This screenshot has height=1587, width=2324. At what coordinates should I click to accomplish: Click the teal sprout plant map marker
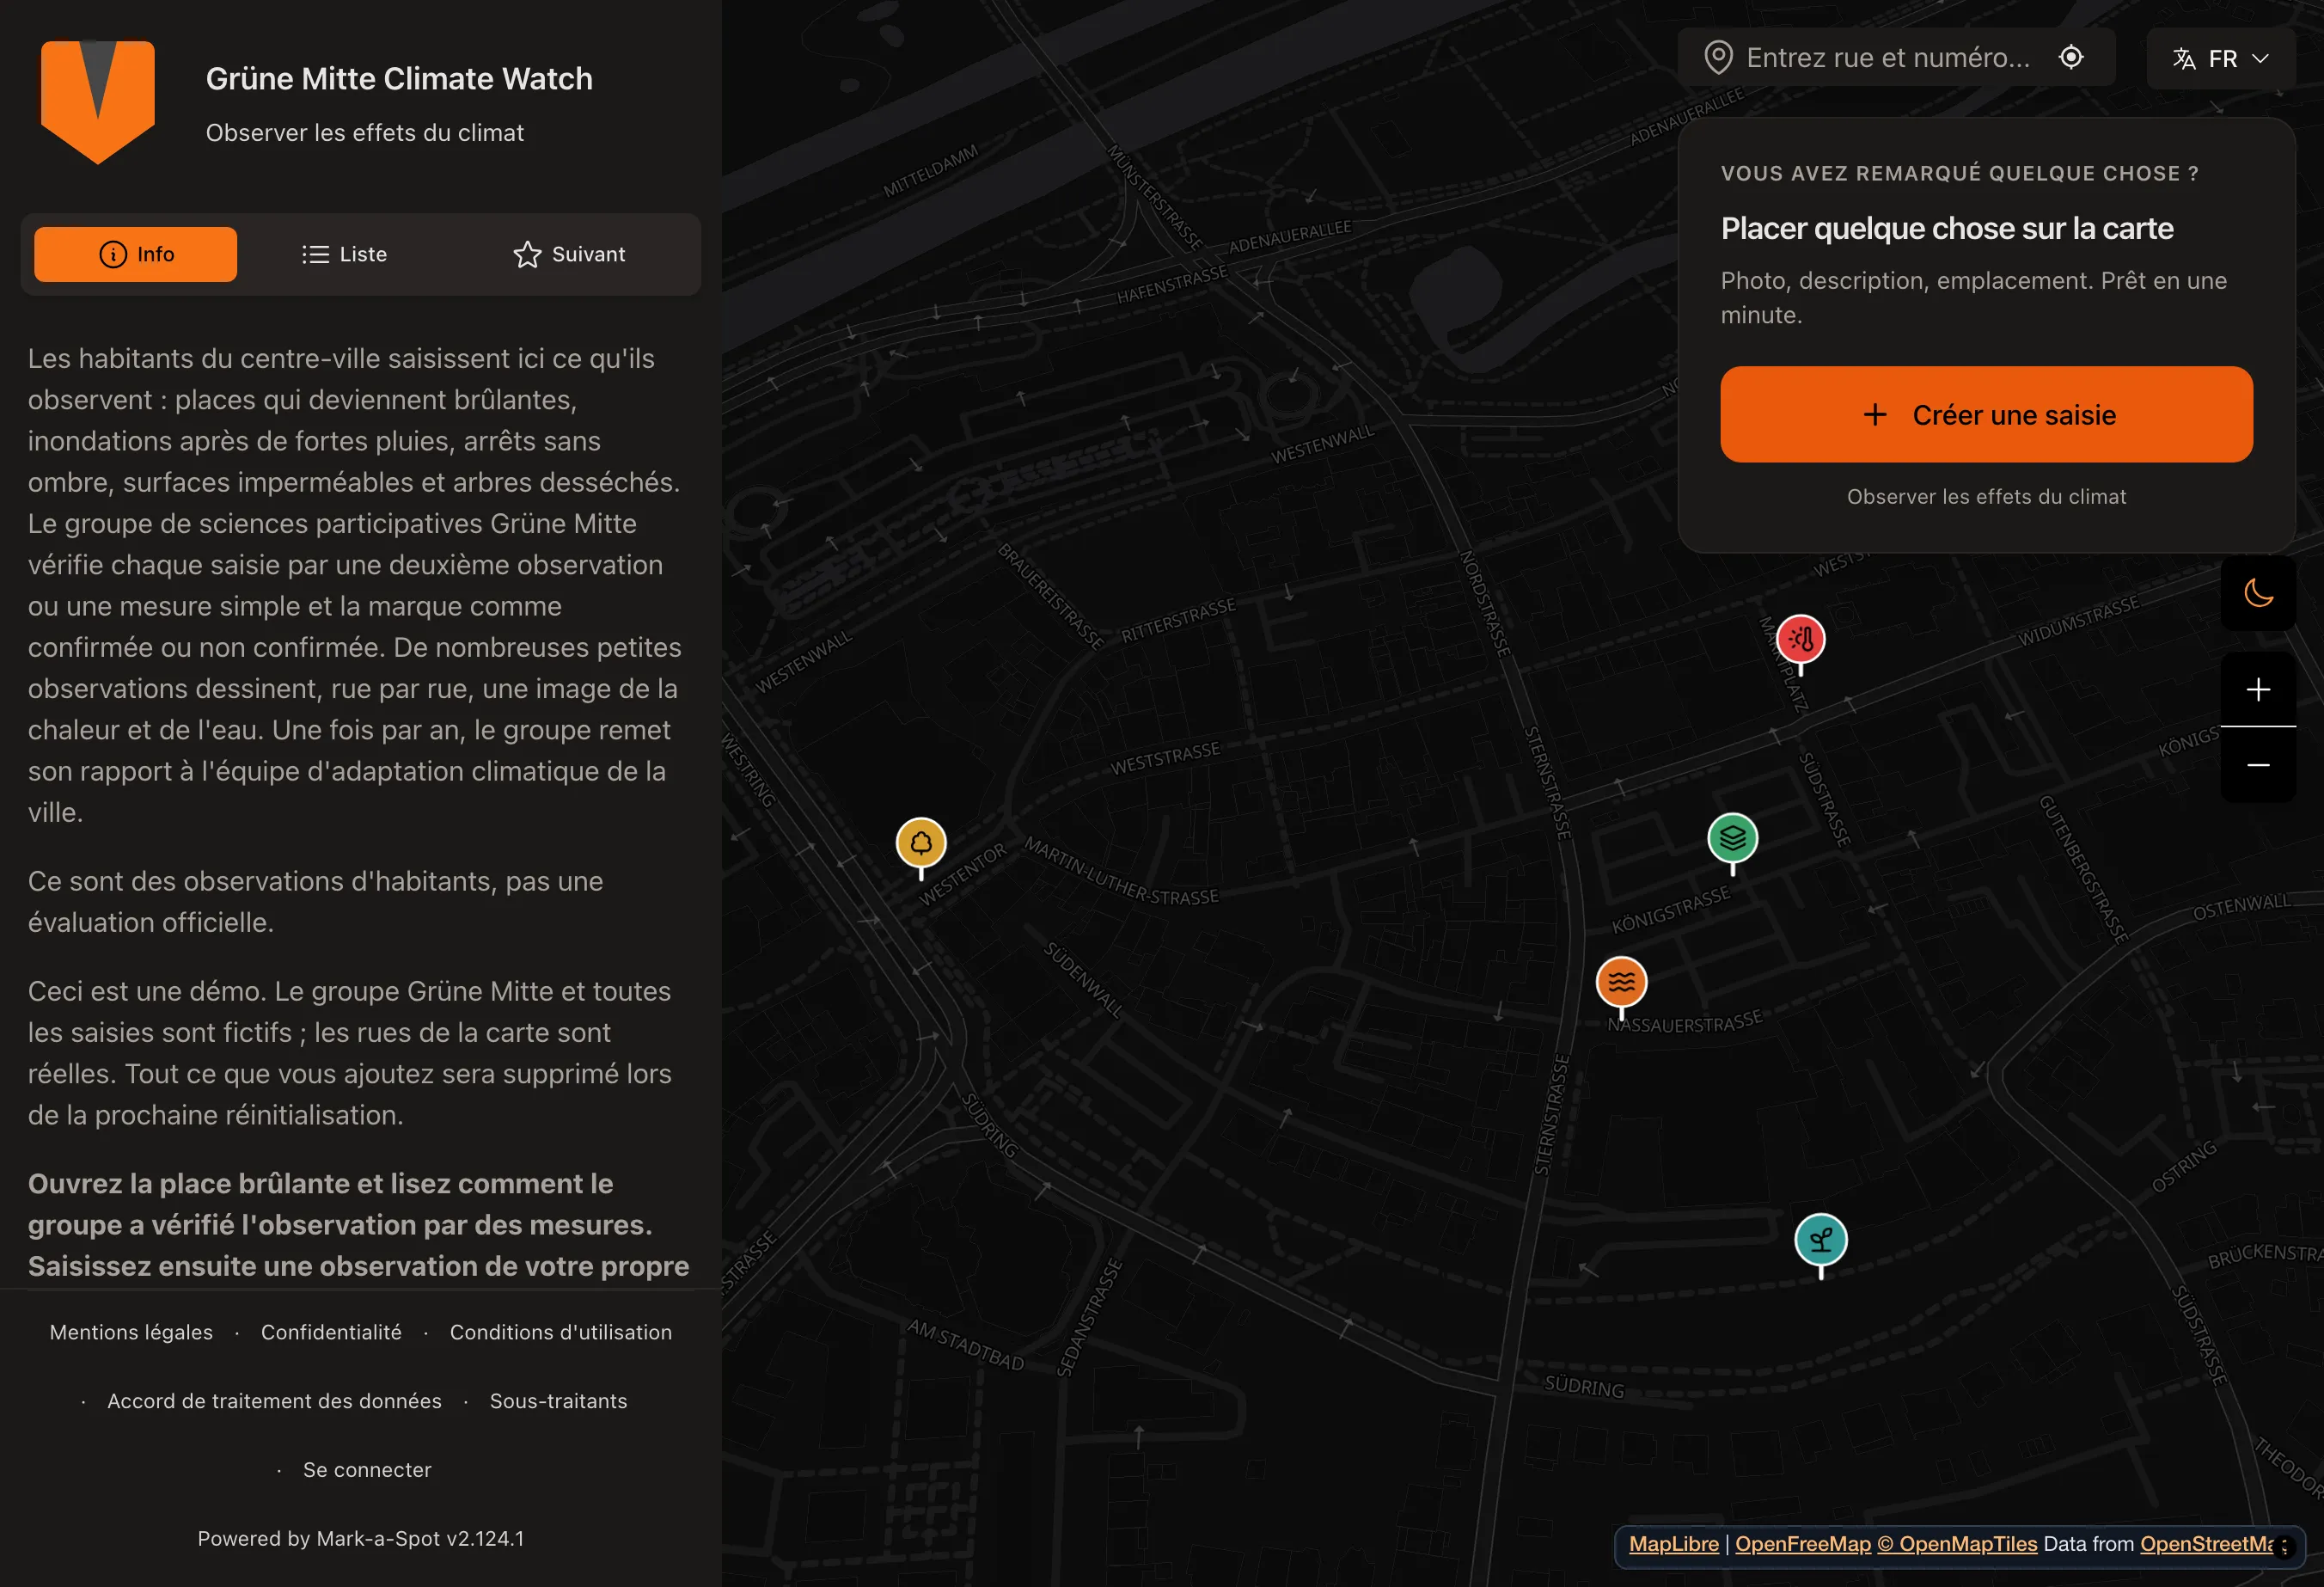(x=1820, y=1241)
